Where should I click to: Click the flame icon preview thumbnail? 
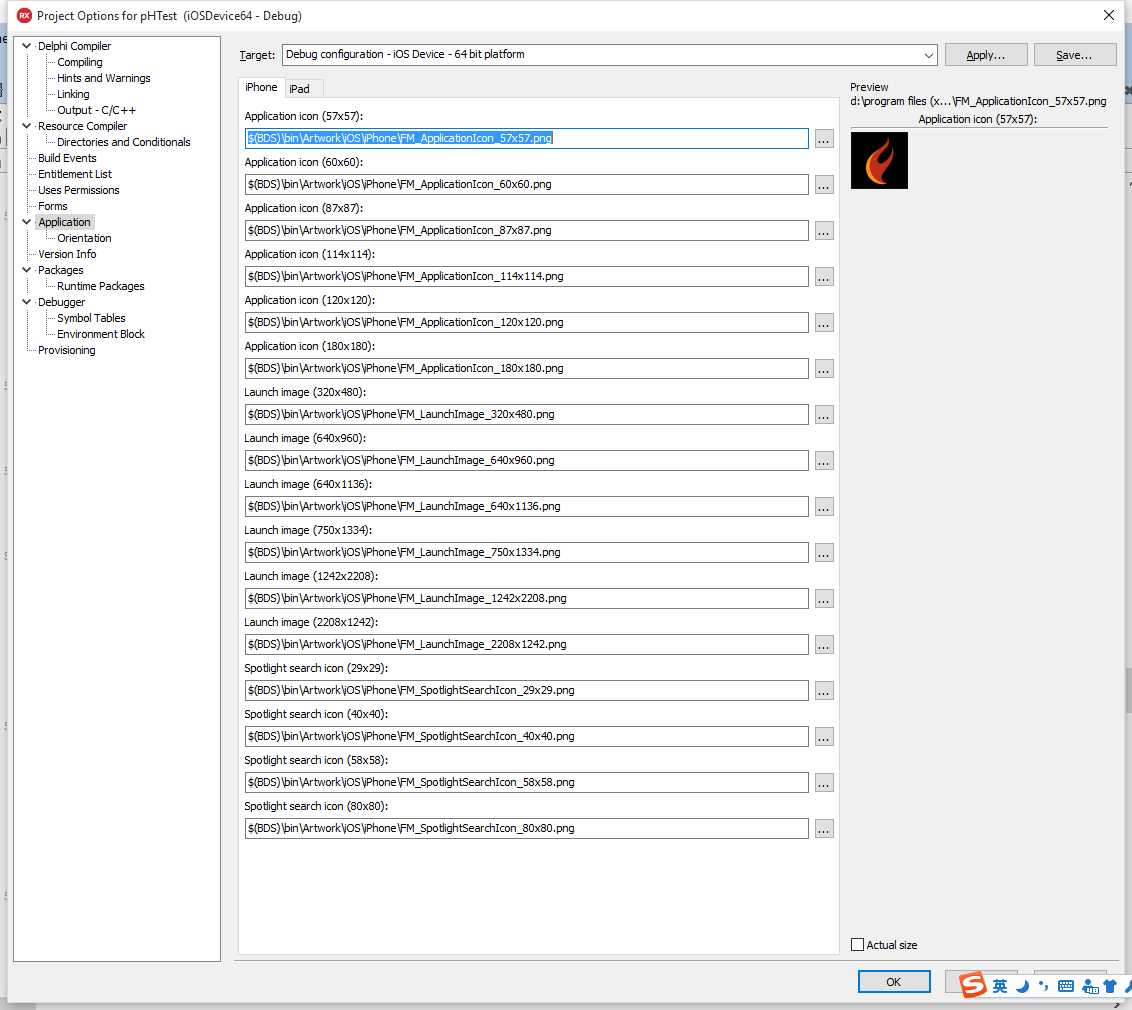coord(879,160)
